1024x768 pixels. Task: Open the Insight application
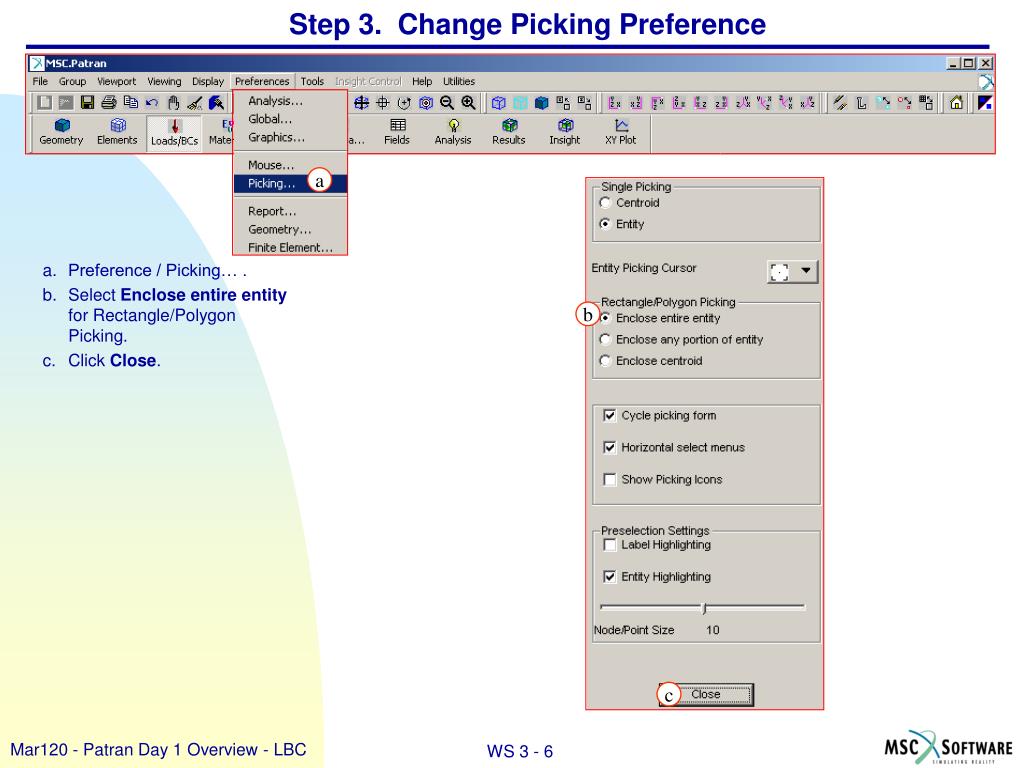pyautogui.click(x=565, y=132)
